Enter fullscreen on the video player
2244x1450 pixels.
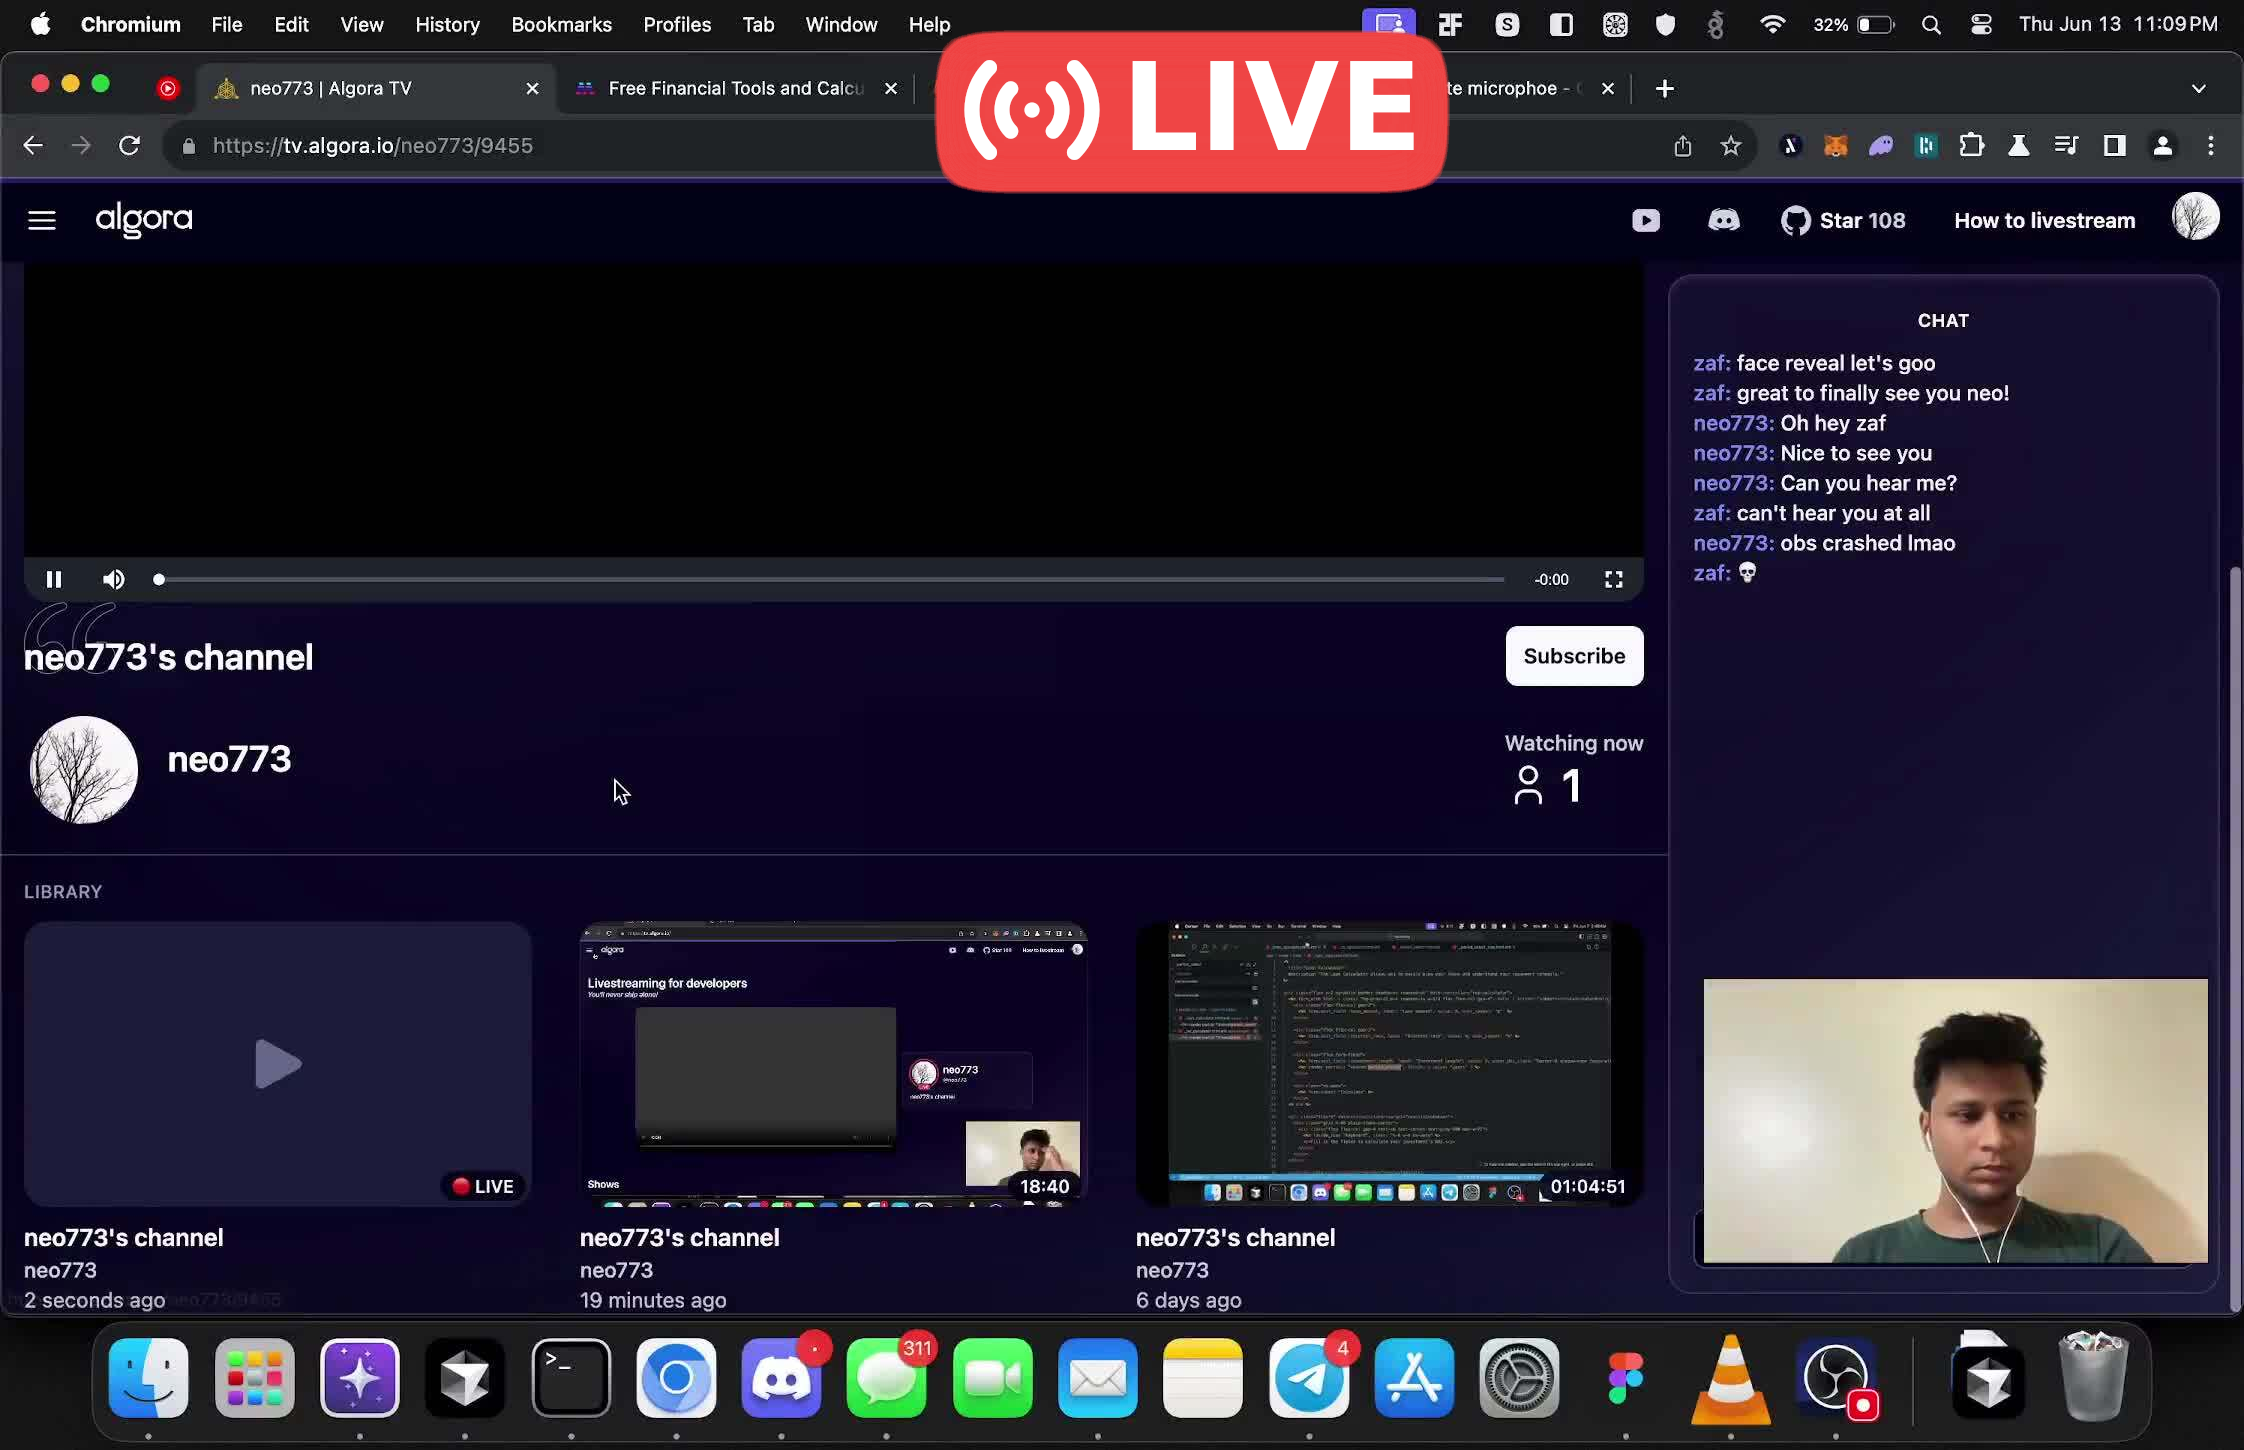[x=1613, y=579]
